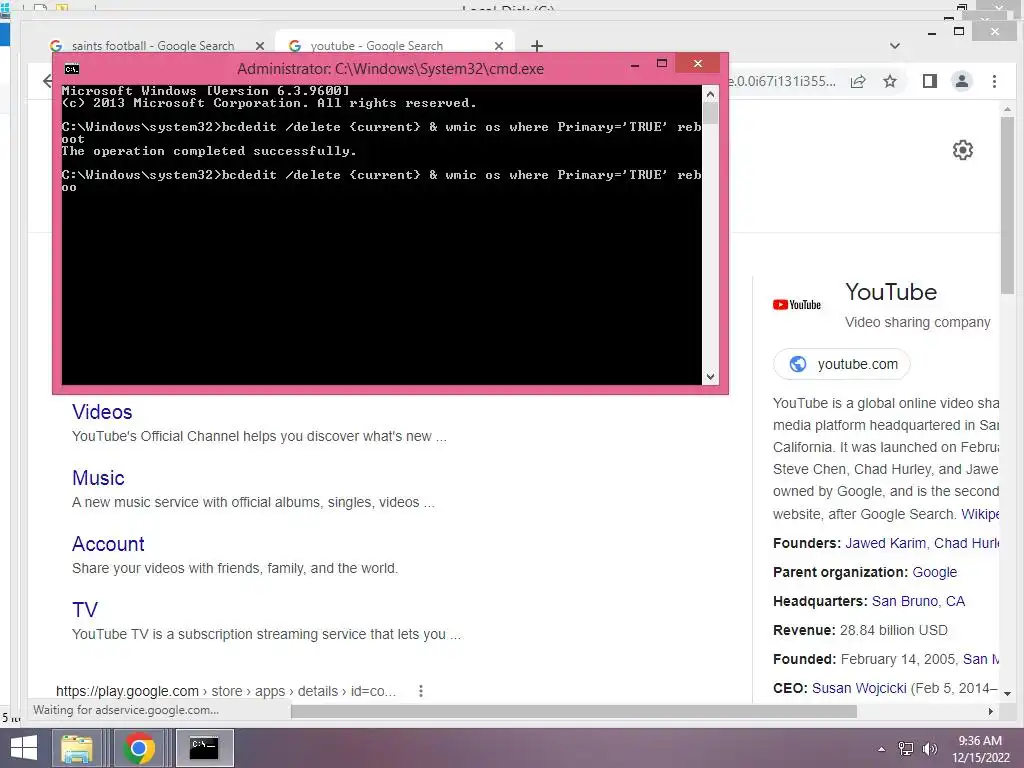Viewport: 1024px width, 768px height.
Task: Minimize the cmd.exe window
Action: tap(634, 64)
